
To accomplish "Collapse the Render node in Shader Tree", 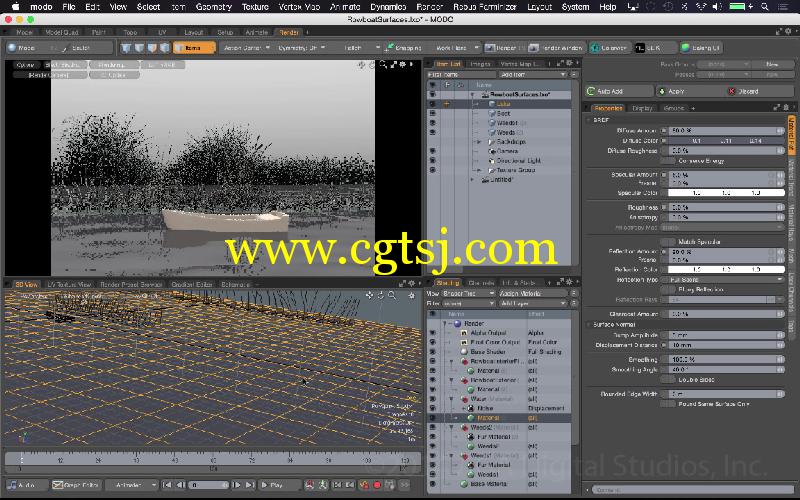I will [x=445, y=323].
